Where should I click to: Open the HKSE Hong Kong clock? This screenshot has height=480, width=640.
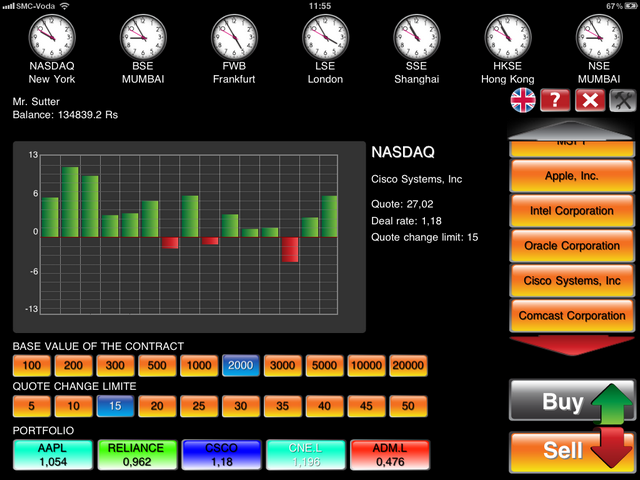508,38
